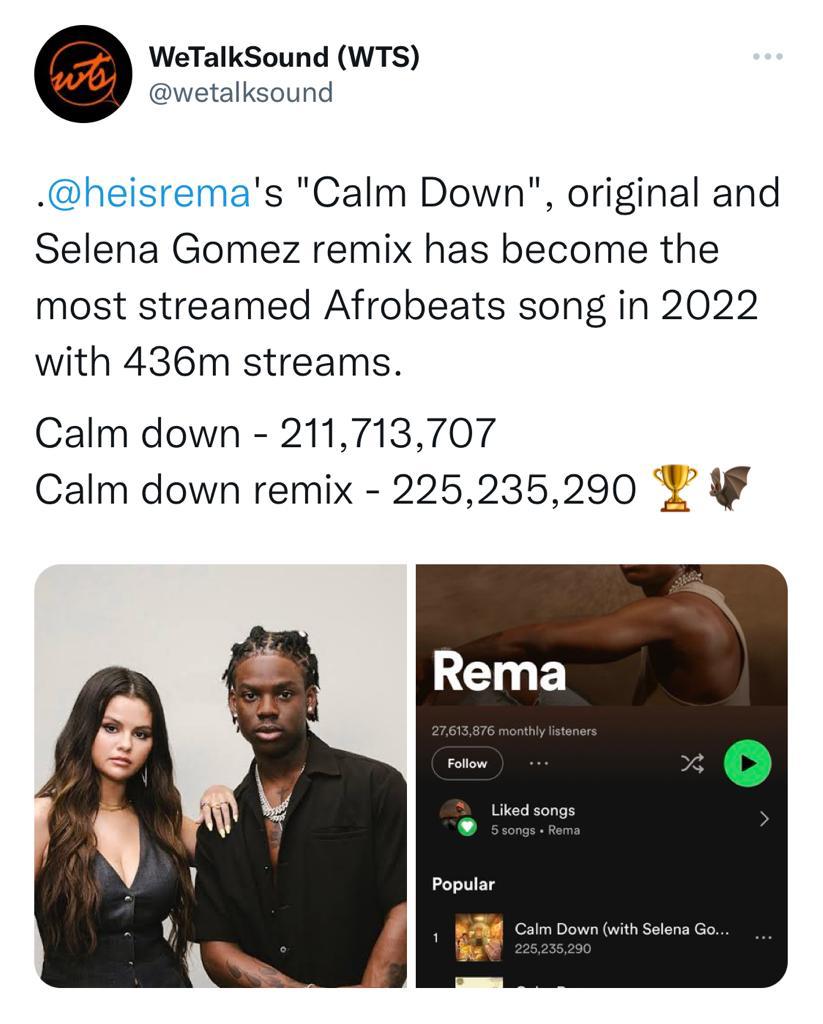The image size is (823, 1024).
Task: Click the Calm Down album art thumbnail
Action: click(x=479, y=937)
